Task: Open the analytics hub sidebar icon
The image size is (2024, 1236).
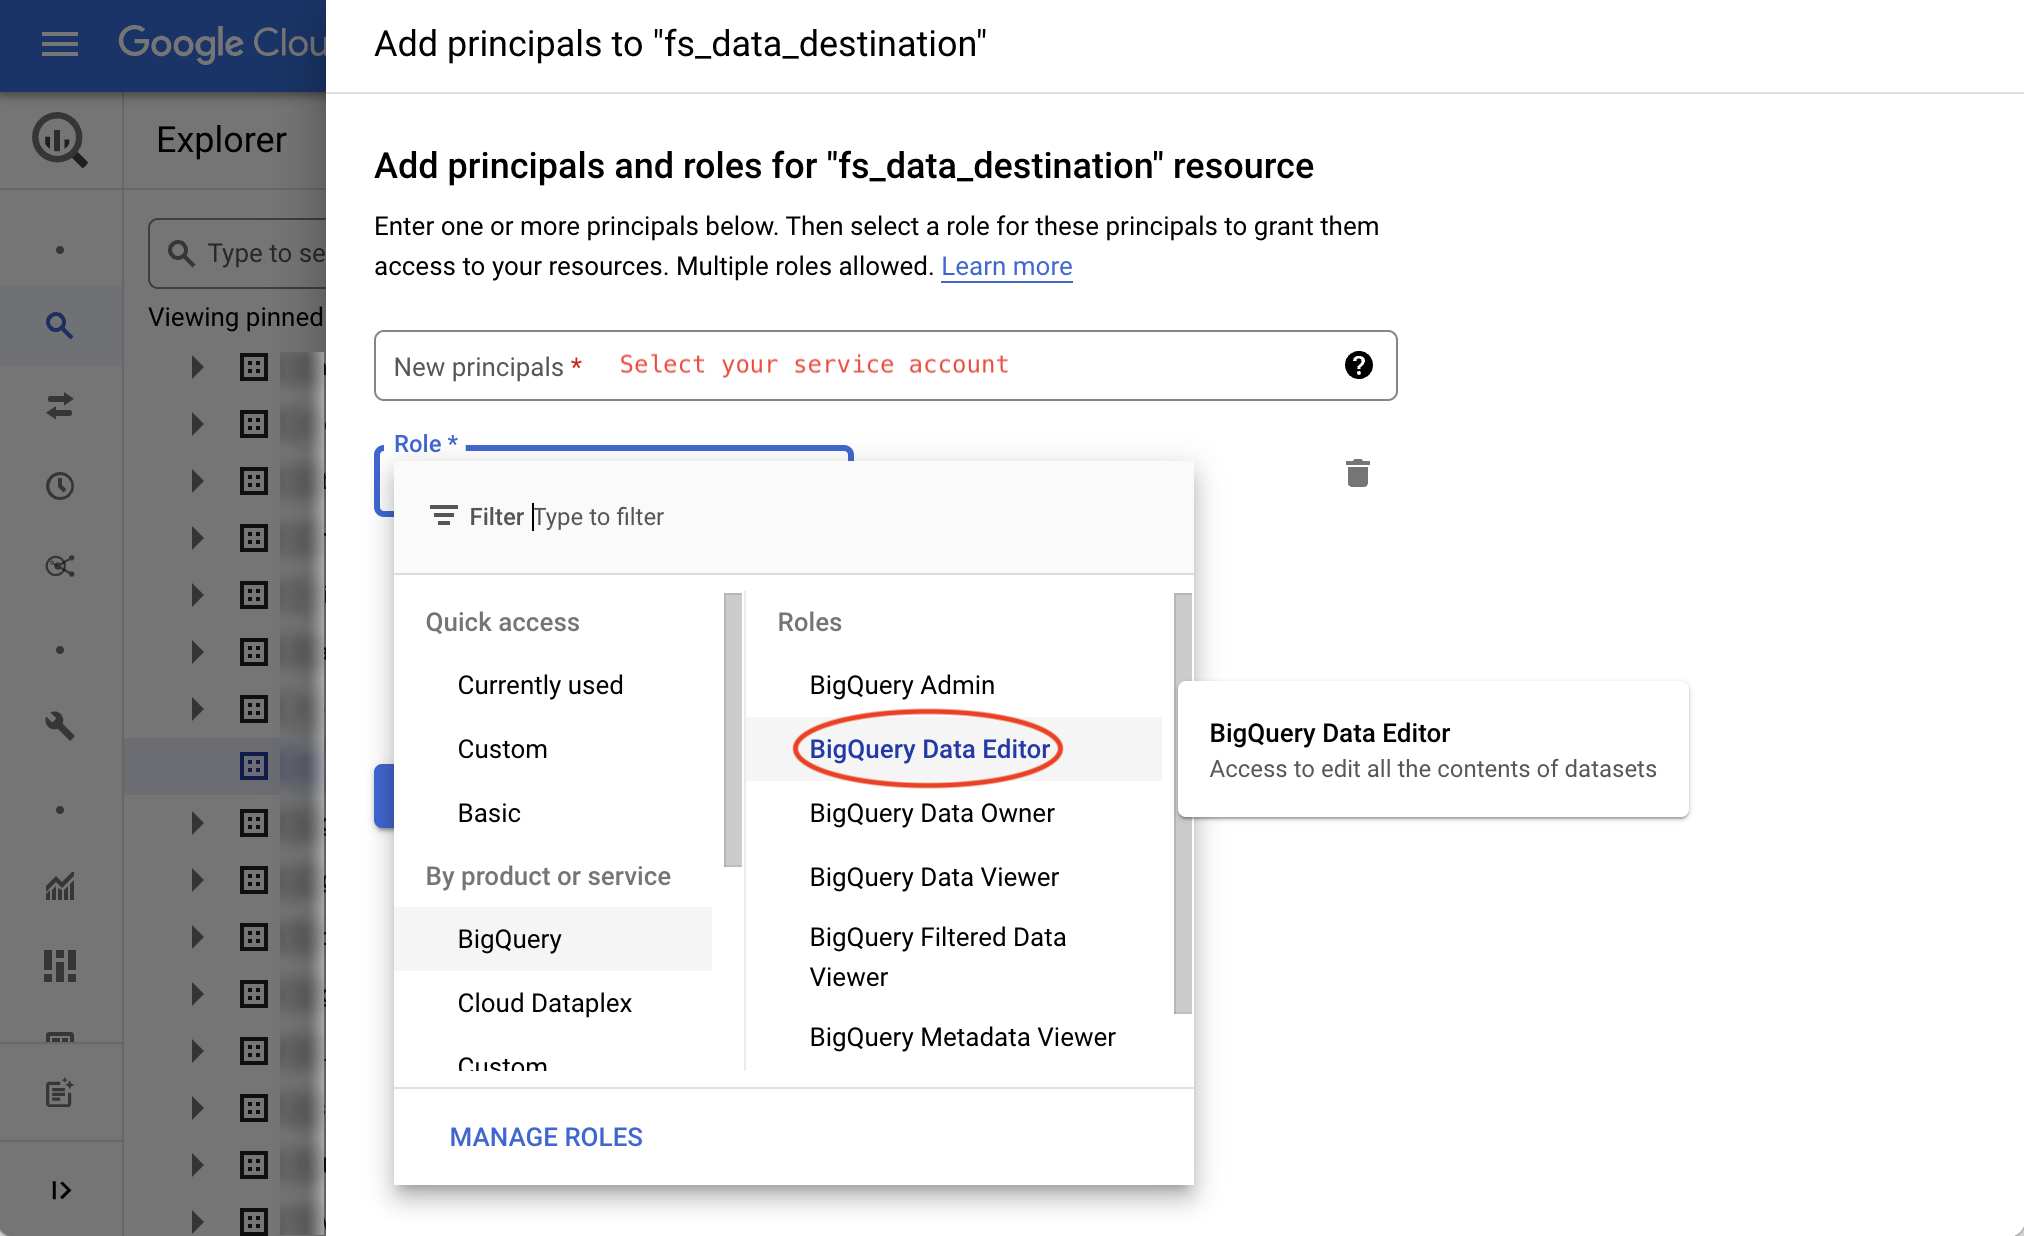Action: click(x=60, y=566)
